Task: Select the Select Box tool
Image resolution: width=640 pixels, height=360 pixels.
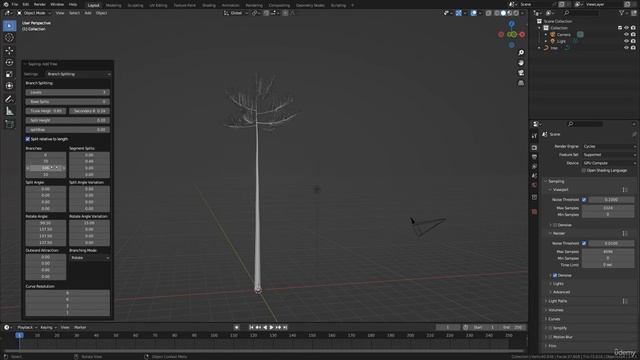Action: coord(9,26)
